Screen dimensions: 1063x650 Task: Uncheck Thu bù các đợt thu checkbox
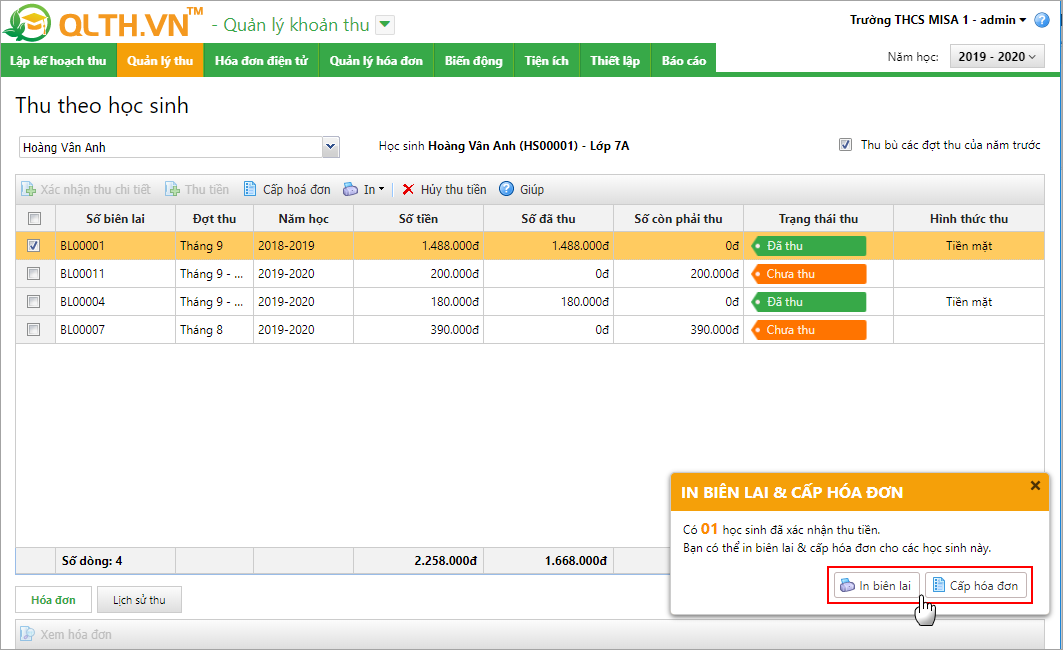tap(846, 145)
